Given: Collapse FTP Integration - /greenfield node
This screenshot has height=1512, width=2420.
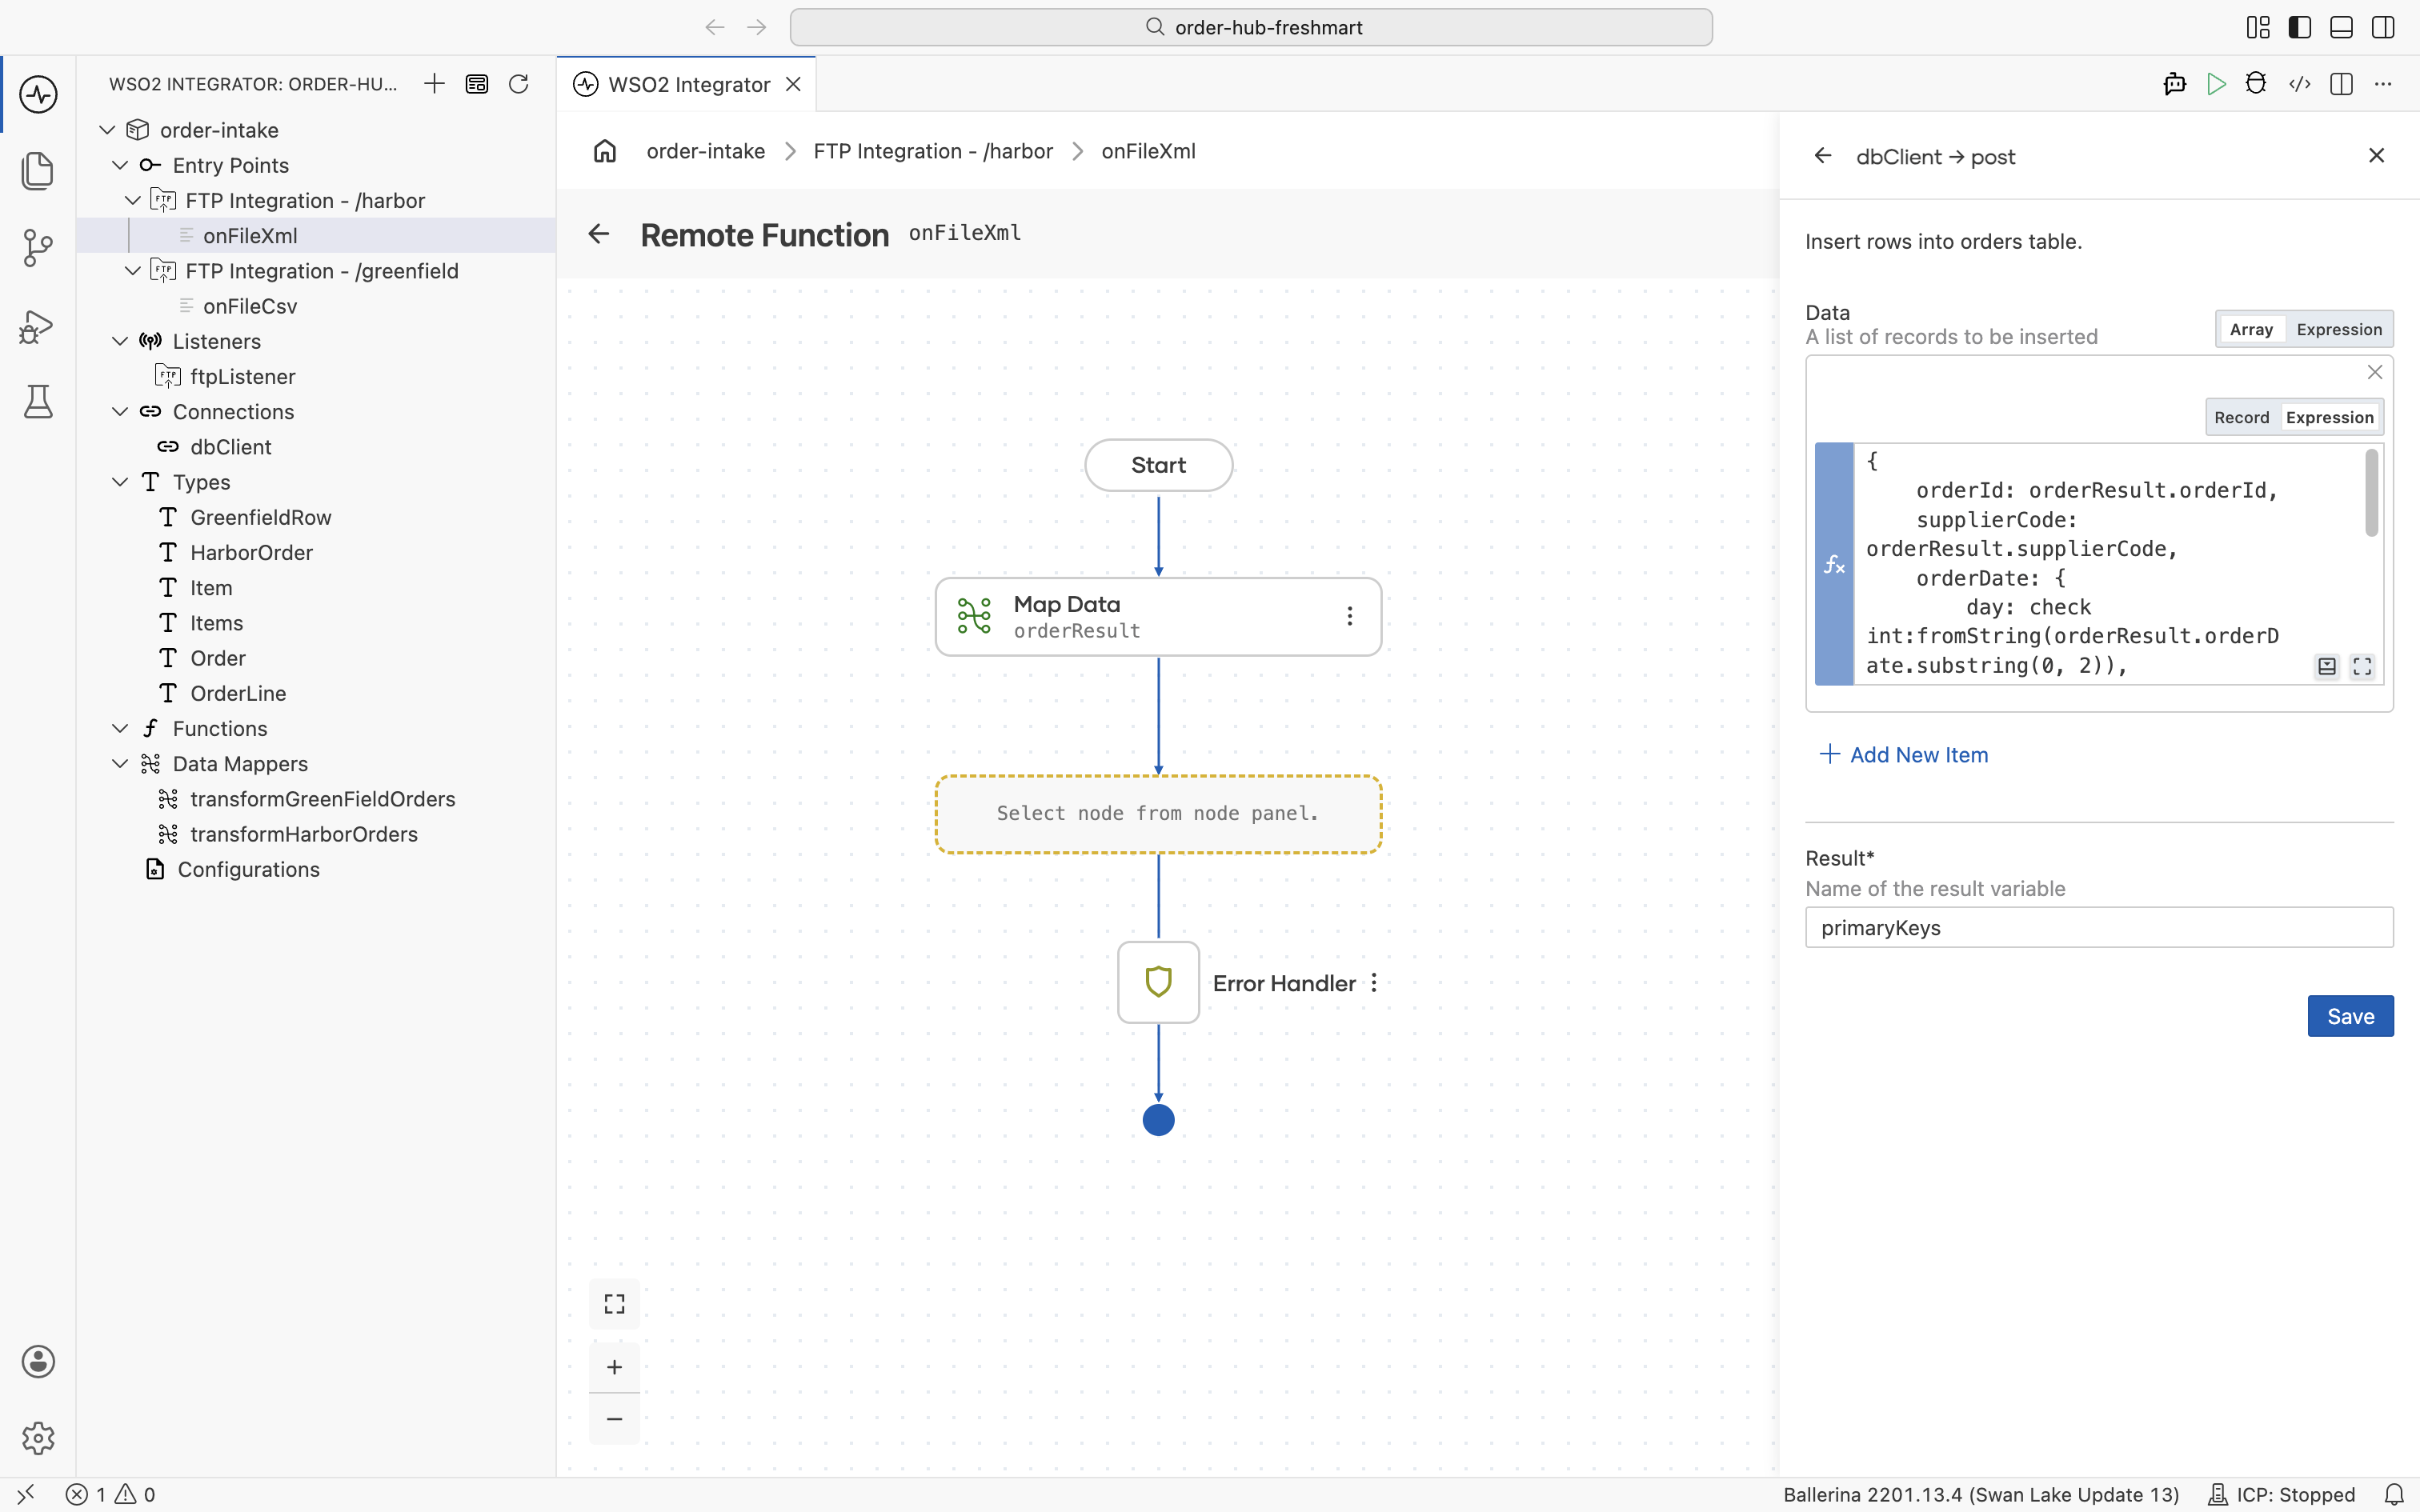Looking at the screenshot, I should pyautogui.click(x=133, y=271).
